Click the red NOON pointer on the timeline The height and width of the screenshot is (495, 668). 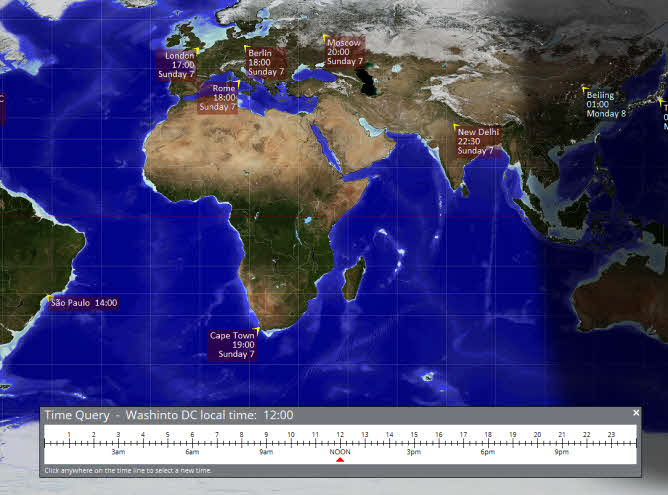[340, 460]
